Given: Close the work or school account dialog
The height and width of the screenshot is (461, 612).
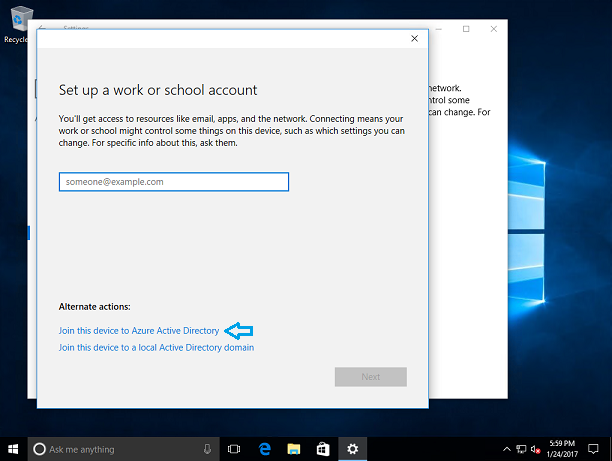Looking at the screenshot, I should coord(415,39).
